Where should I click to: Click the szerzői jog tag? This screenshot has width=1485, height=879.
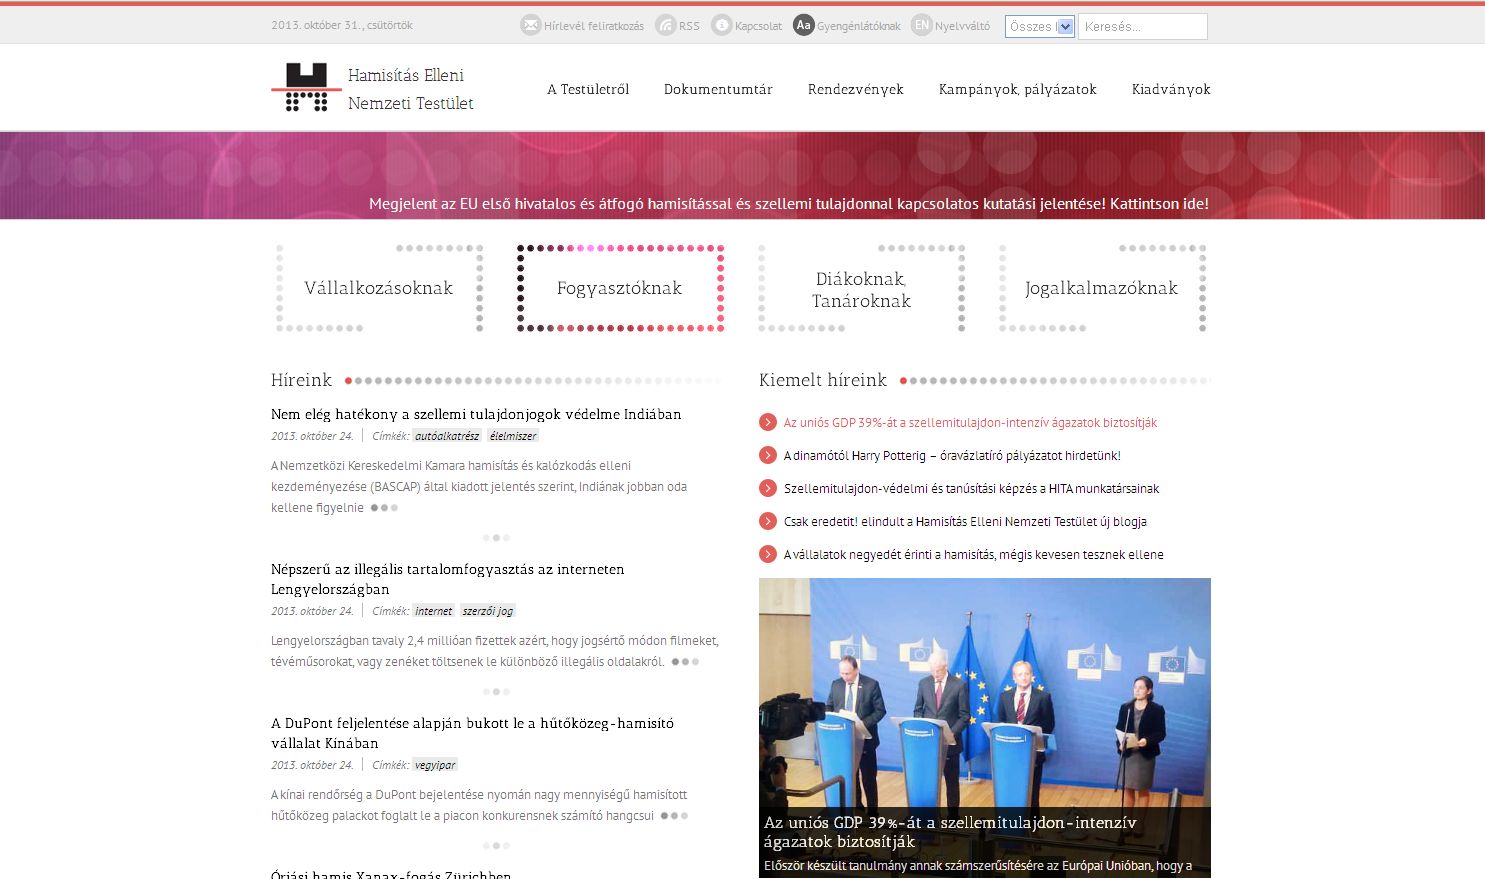click(488, 611)
